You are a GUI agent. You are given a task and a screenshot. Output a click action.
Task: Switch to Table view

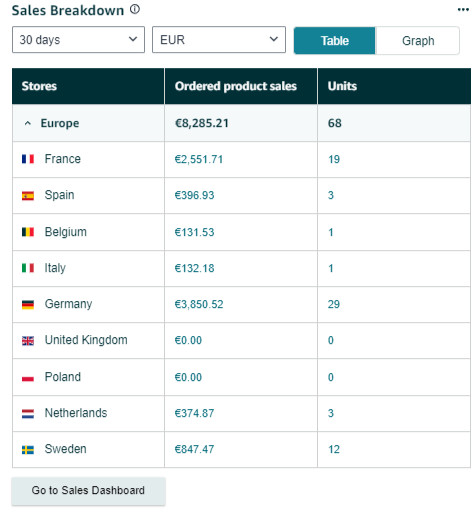[x=335, y=41]
